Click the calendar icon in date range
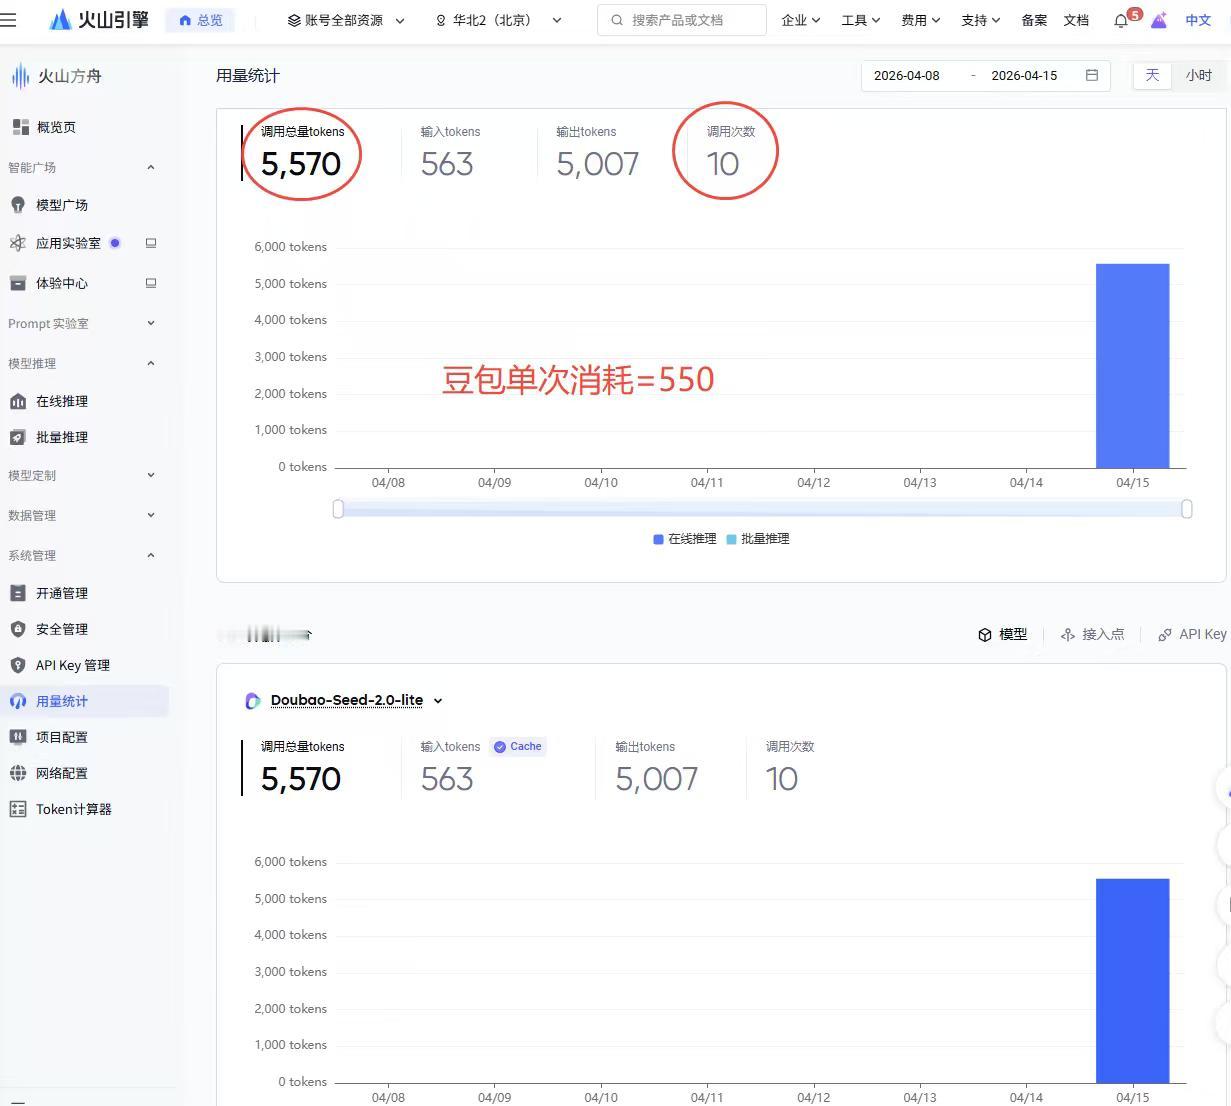The width and height of the screenshot is (1231, 1106). click(x=1091, y=75)
